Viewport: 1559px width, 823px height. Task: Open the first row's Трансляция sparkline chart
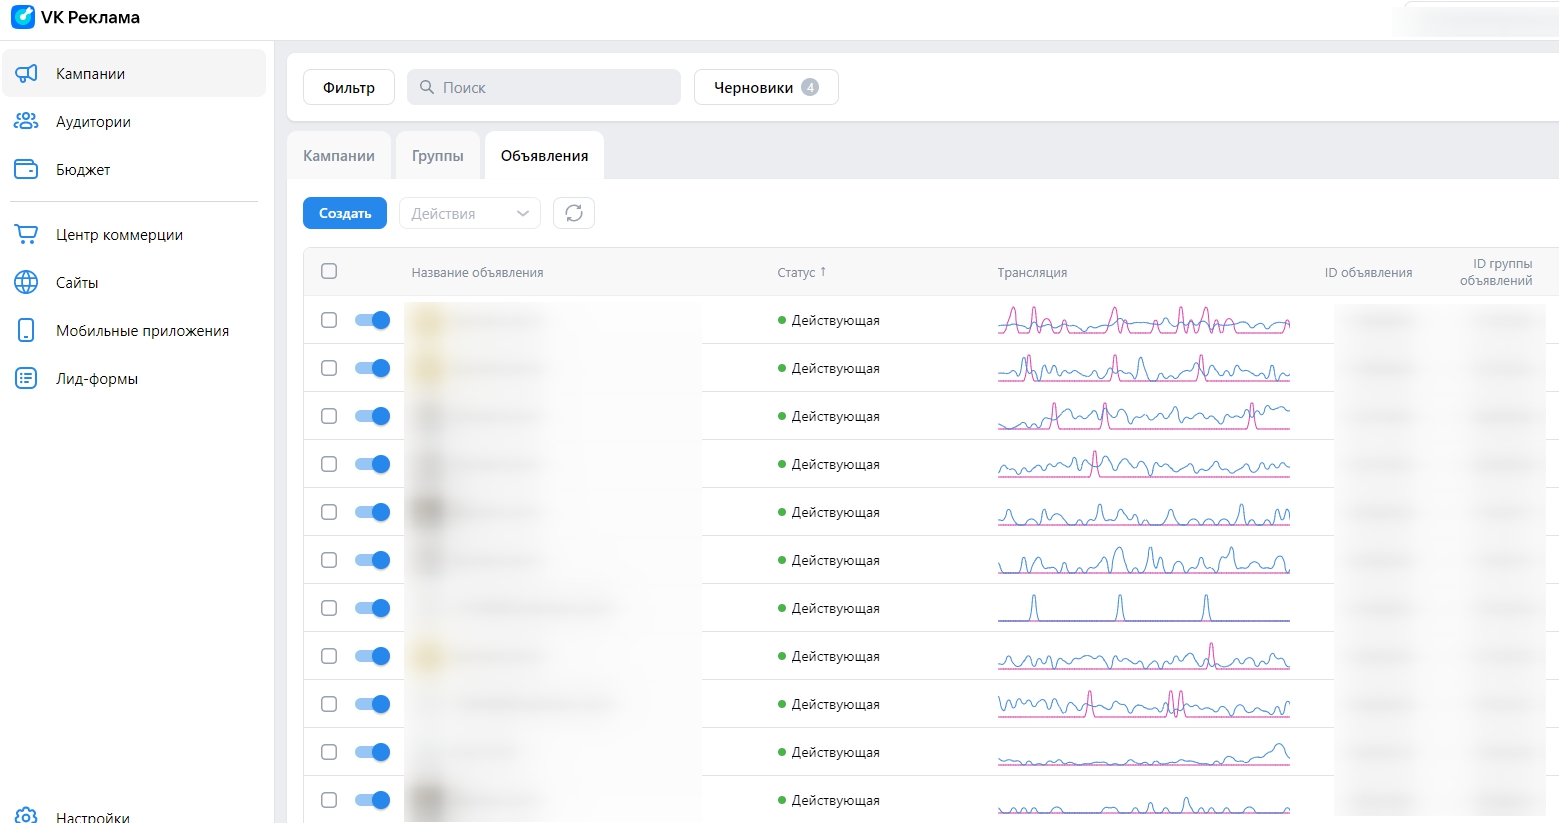coord(1144,320)
